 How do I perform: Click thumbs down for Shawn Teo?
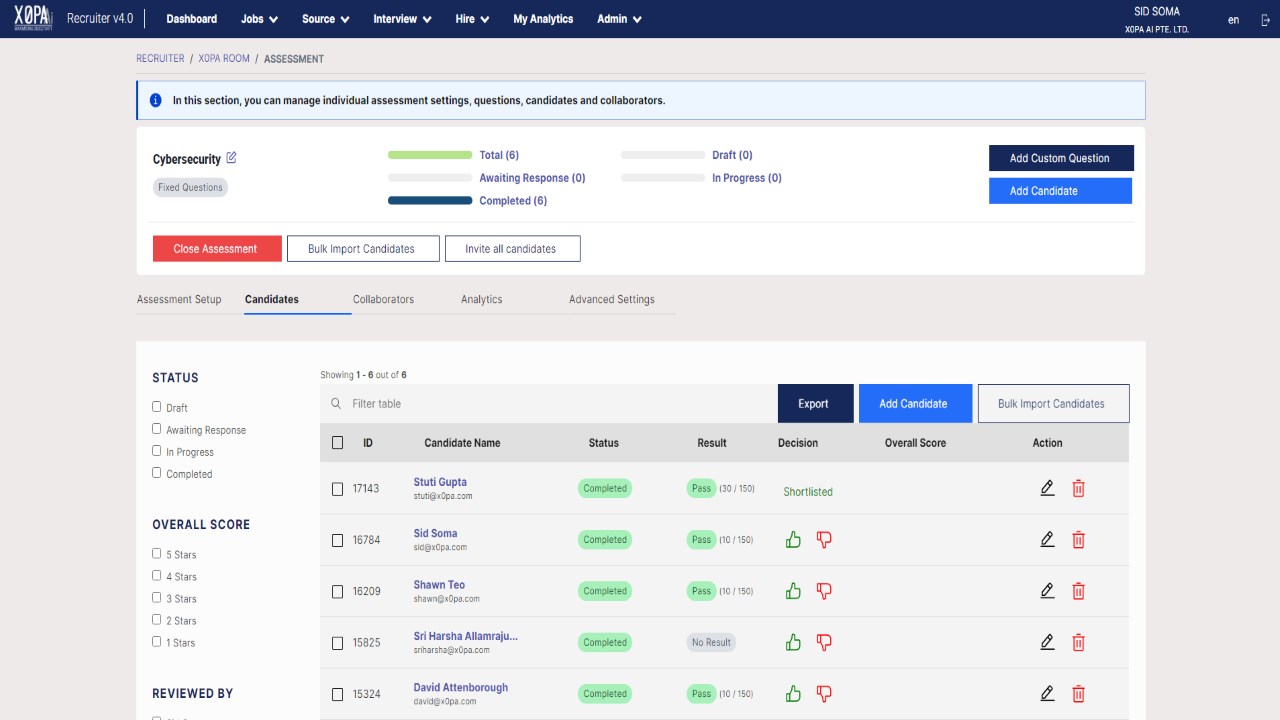click(824, 591)
